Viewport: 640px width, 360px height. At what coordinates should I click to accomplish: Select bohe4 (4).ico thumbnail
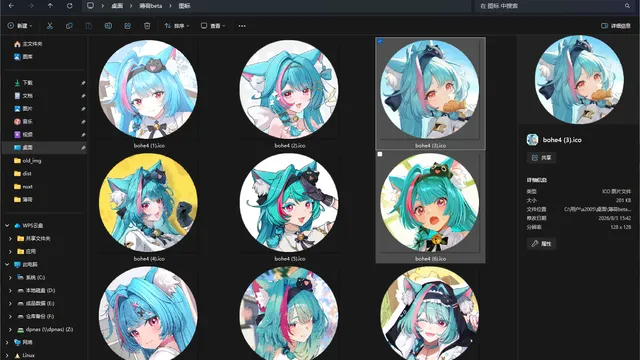point(149,203)
